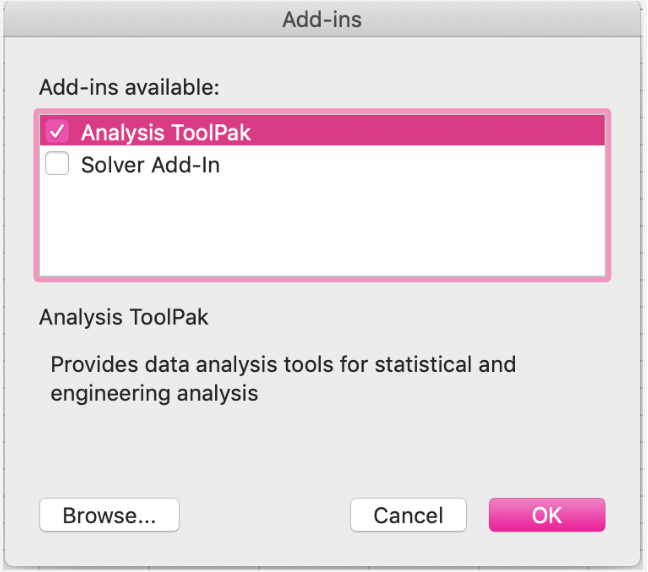Viewport: 648px width, 572px height.
Task: Click the word 'Add-ins' in the window title
Action: [322, 19]
